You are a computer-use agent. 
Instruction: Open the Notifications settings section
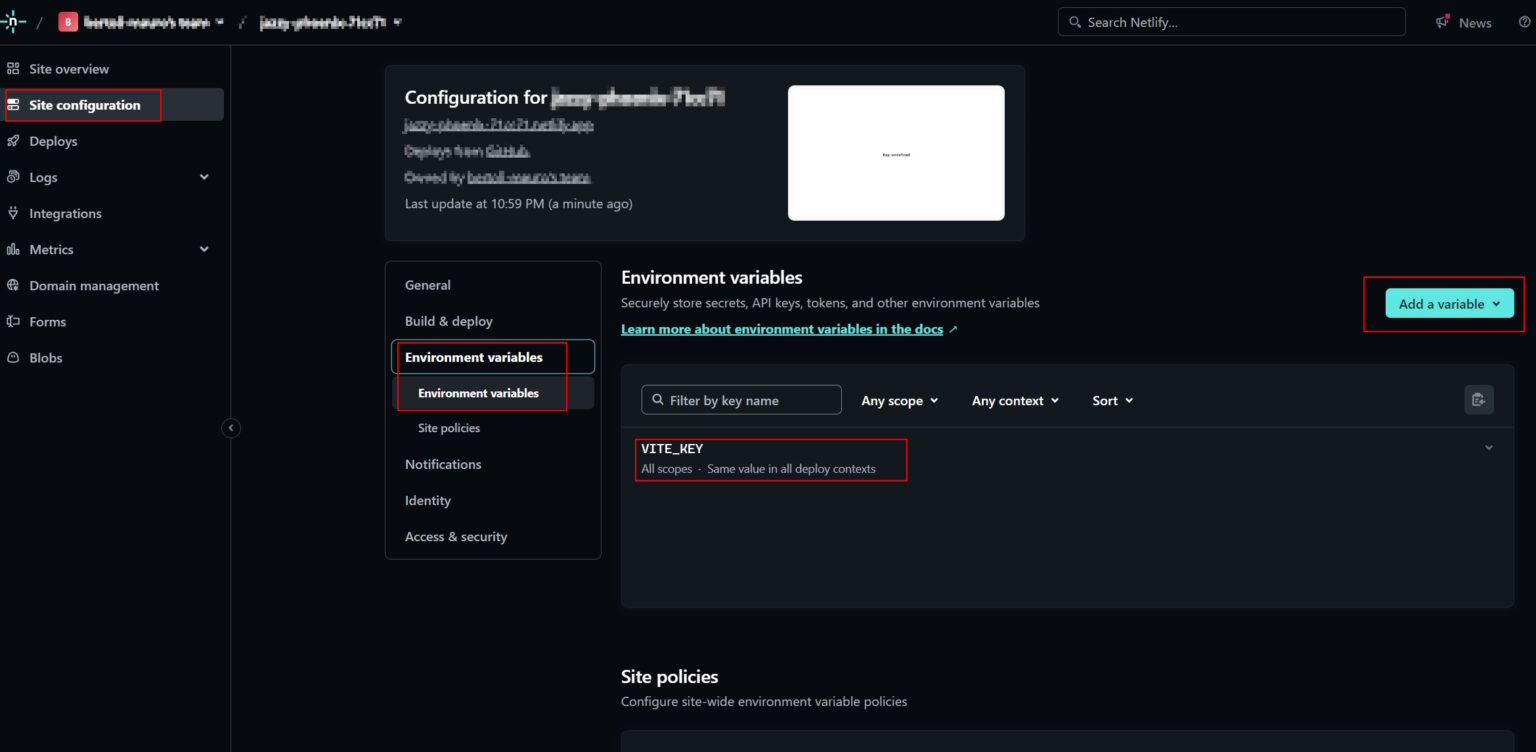point(443,464)
